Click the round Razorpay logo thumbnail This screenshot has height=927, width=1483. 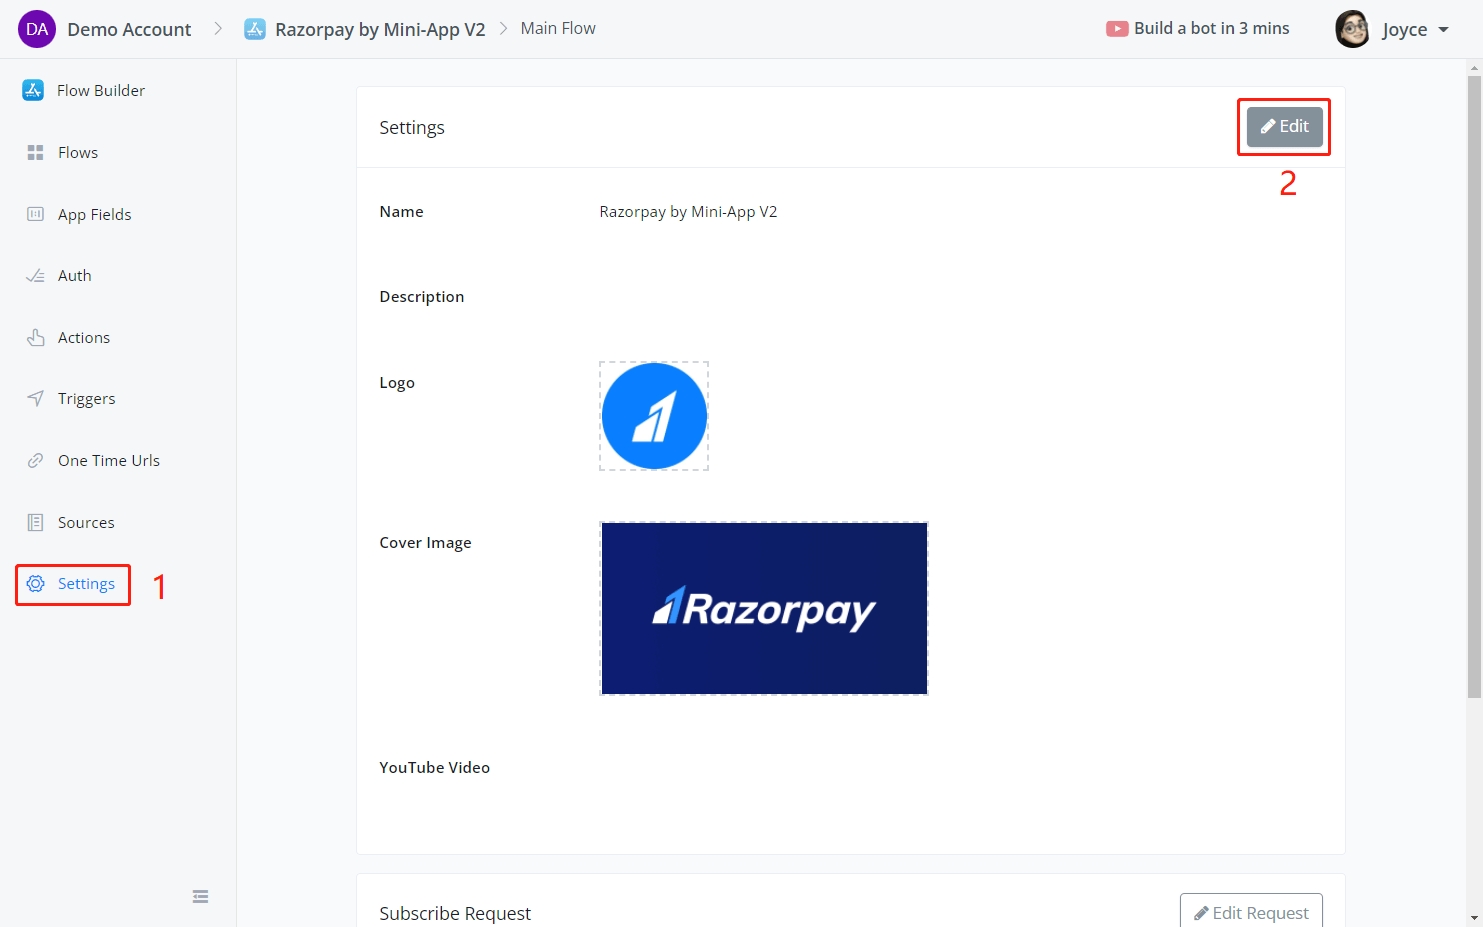coord(654,416)
